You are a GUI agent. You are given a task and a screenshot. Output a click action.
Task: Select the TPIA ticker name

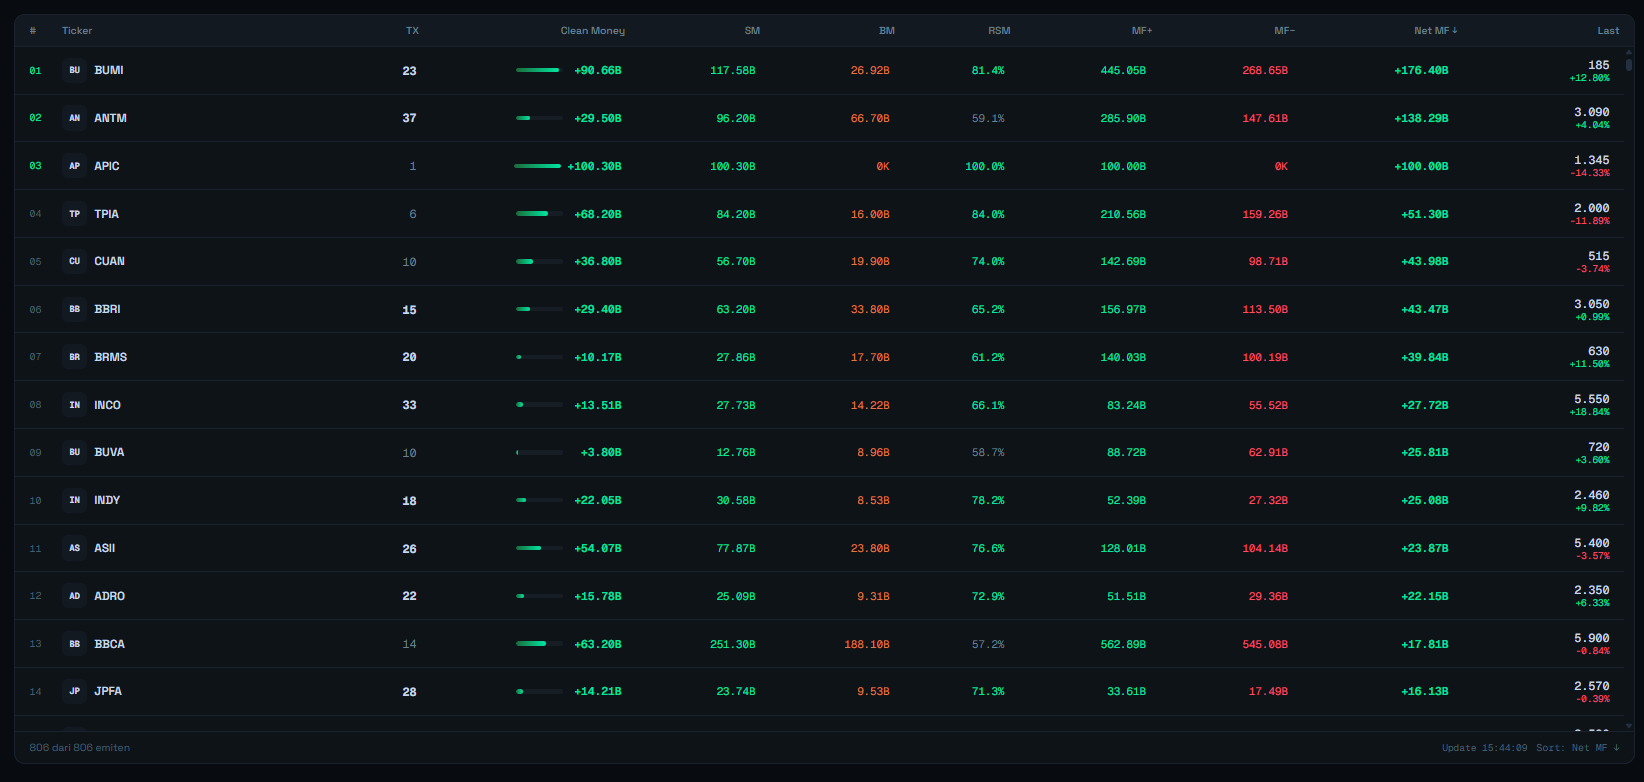(x=106, y=214)
